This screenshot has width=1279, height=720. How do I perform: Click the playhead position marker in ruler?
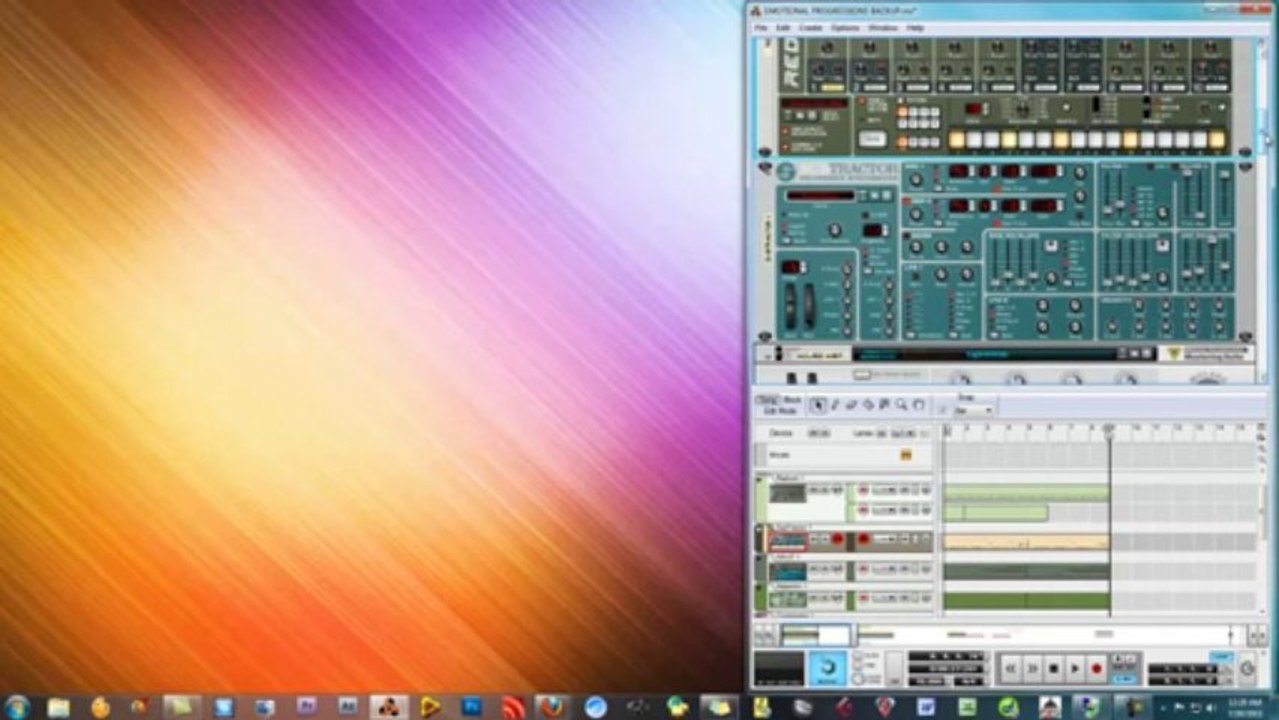[x=1109, y=430]
